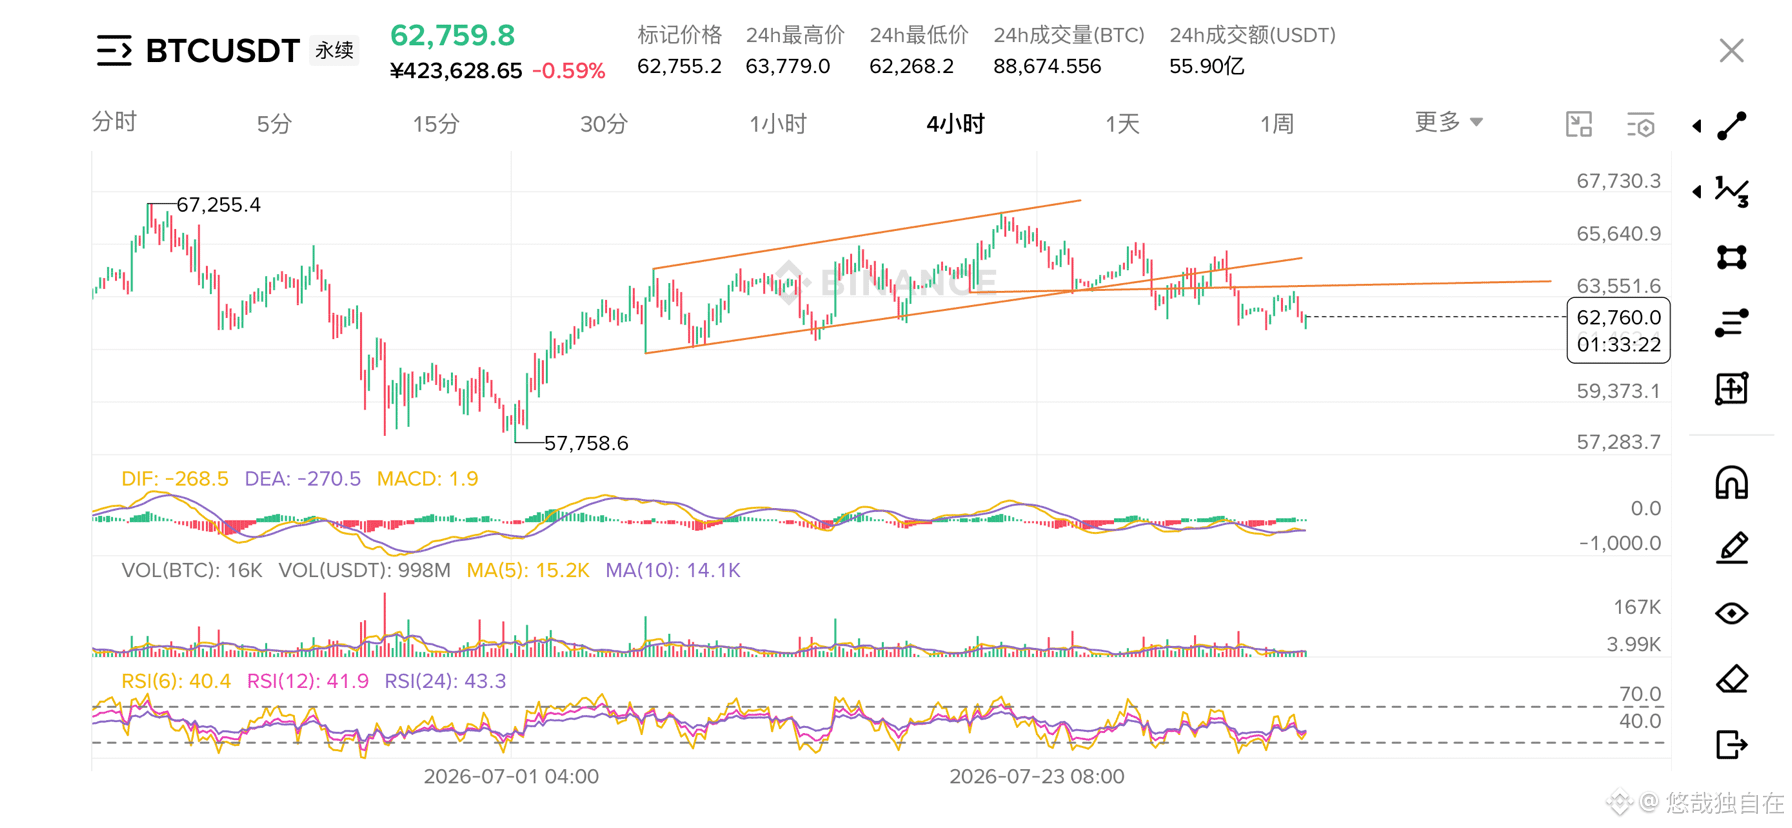Screen dimensions: 1792x828
Task: Tap the MA(5): 15.2K label
Action: [528, 570]
